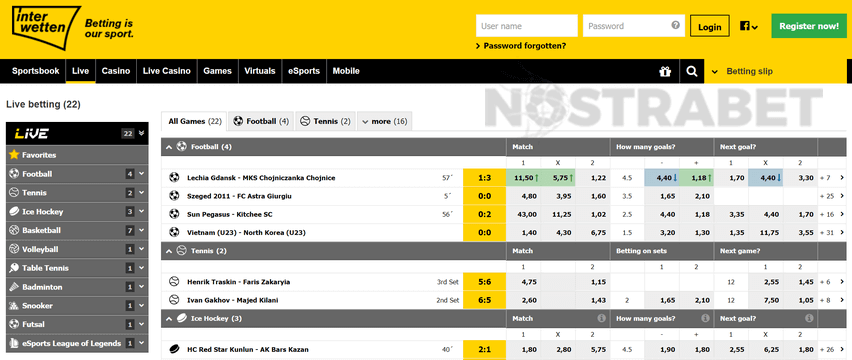The image size is (852, 360).
Task: Click the Facebook login icon
Action: (x=744, y=26)
